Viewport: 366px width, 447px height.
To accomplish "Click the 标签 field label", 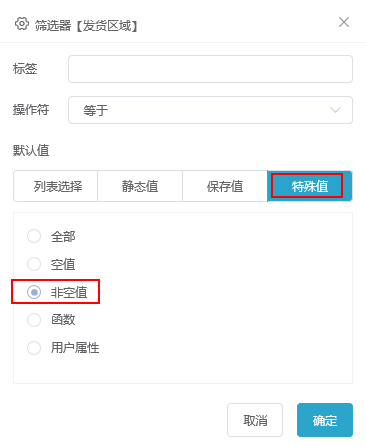I will pyautogui.click(x=25, y=69).
